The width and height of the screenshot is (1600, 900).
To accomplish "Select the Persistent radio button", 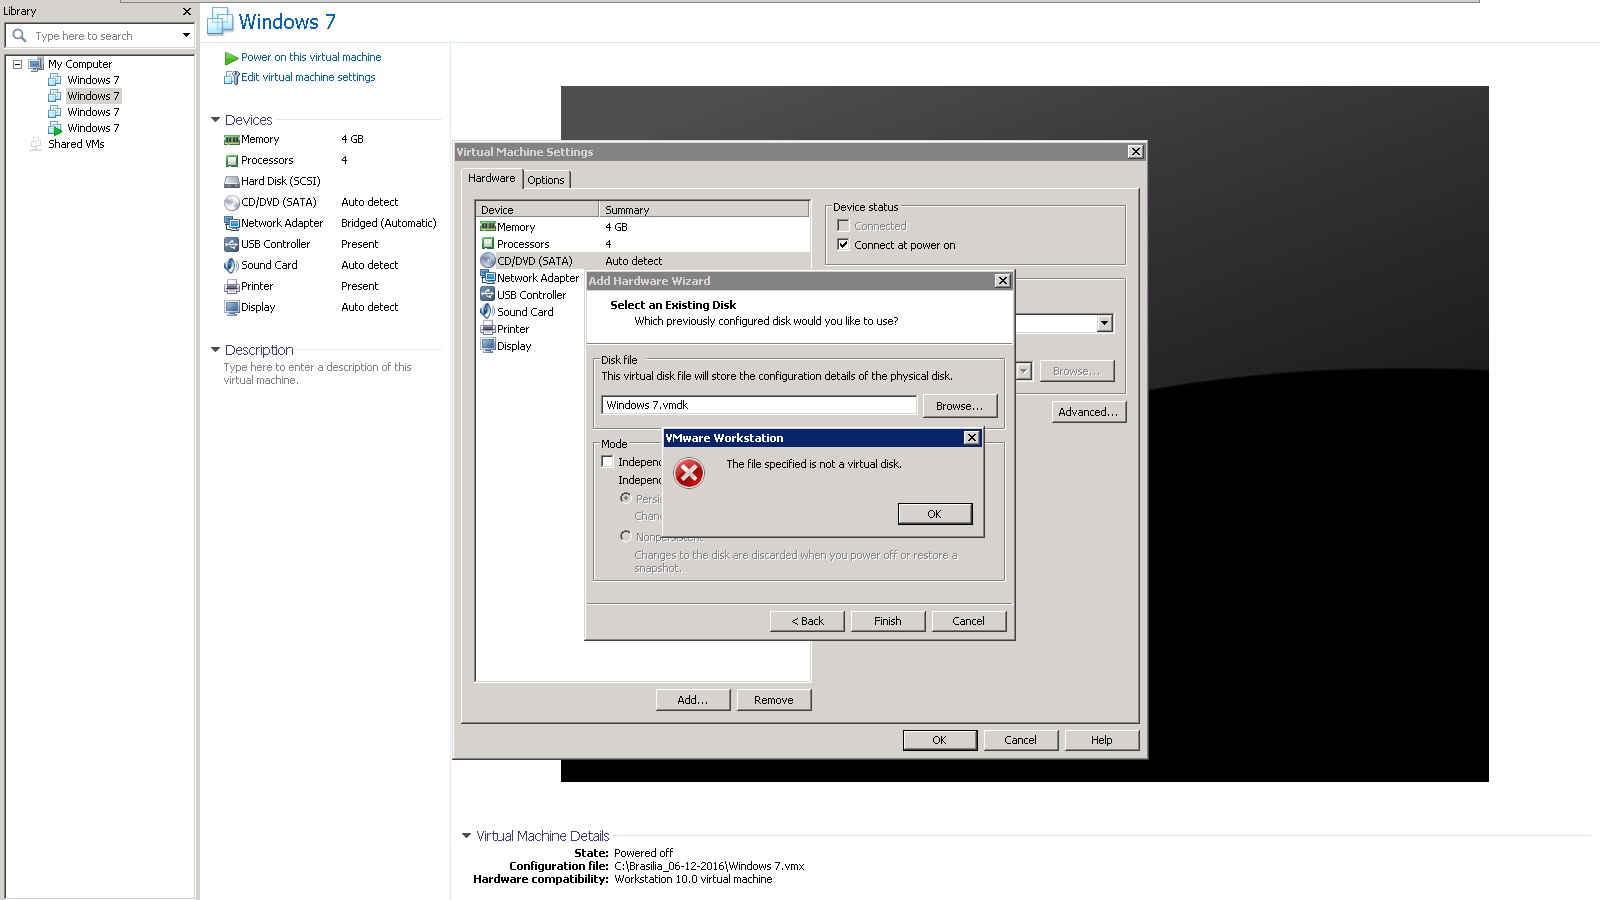I will tap(625, 498).
